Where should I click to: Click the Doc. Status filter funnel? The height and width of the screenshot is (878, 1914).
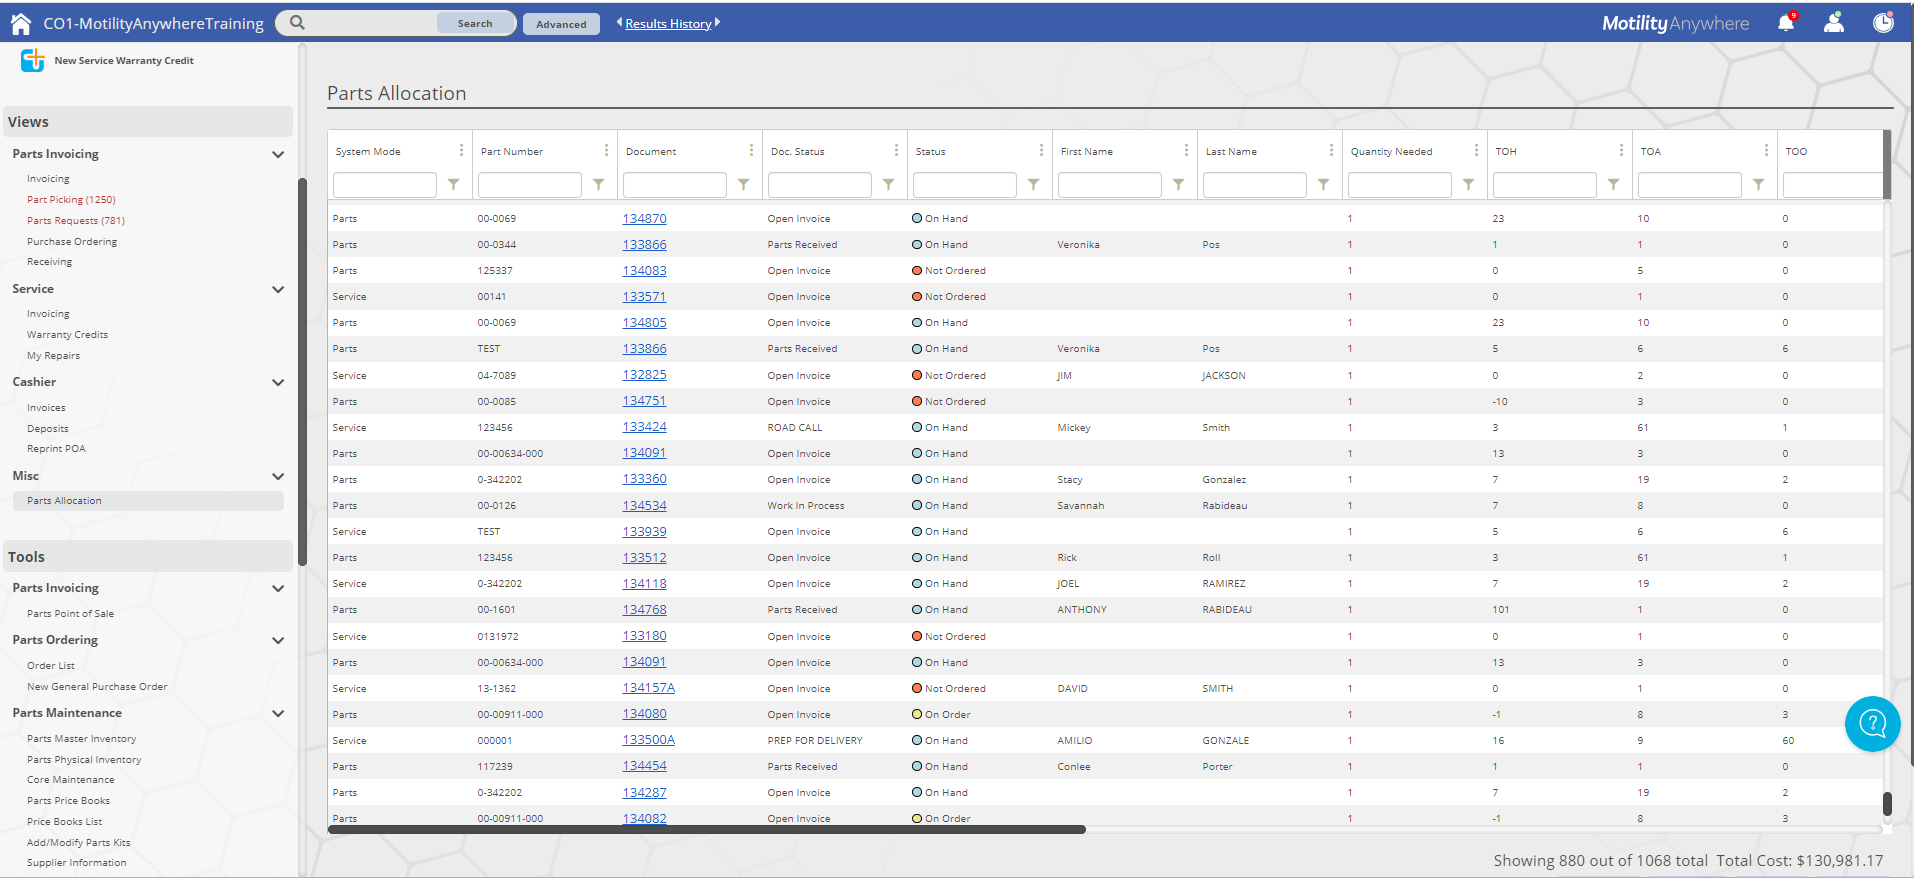click(x=889, y=185)
